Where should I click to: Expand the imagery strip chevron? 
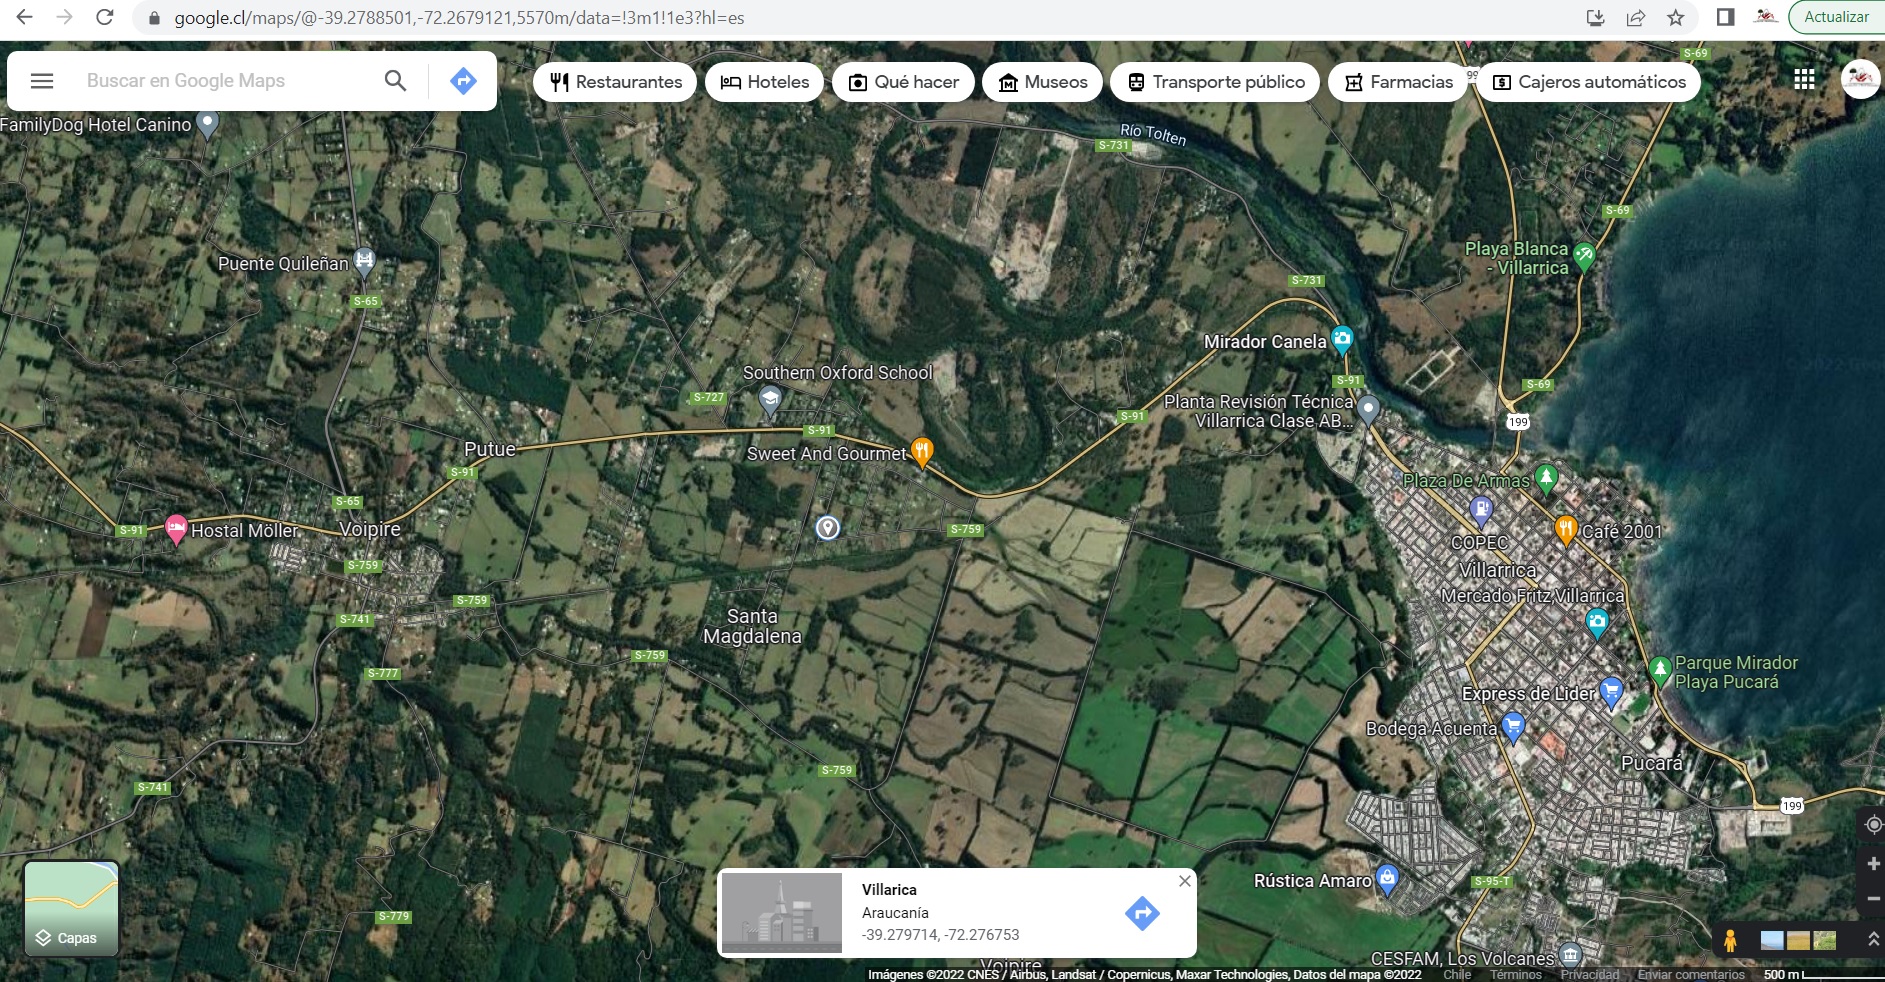coord(1873,940)
